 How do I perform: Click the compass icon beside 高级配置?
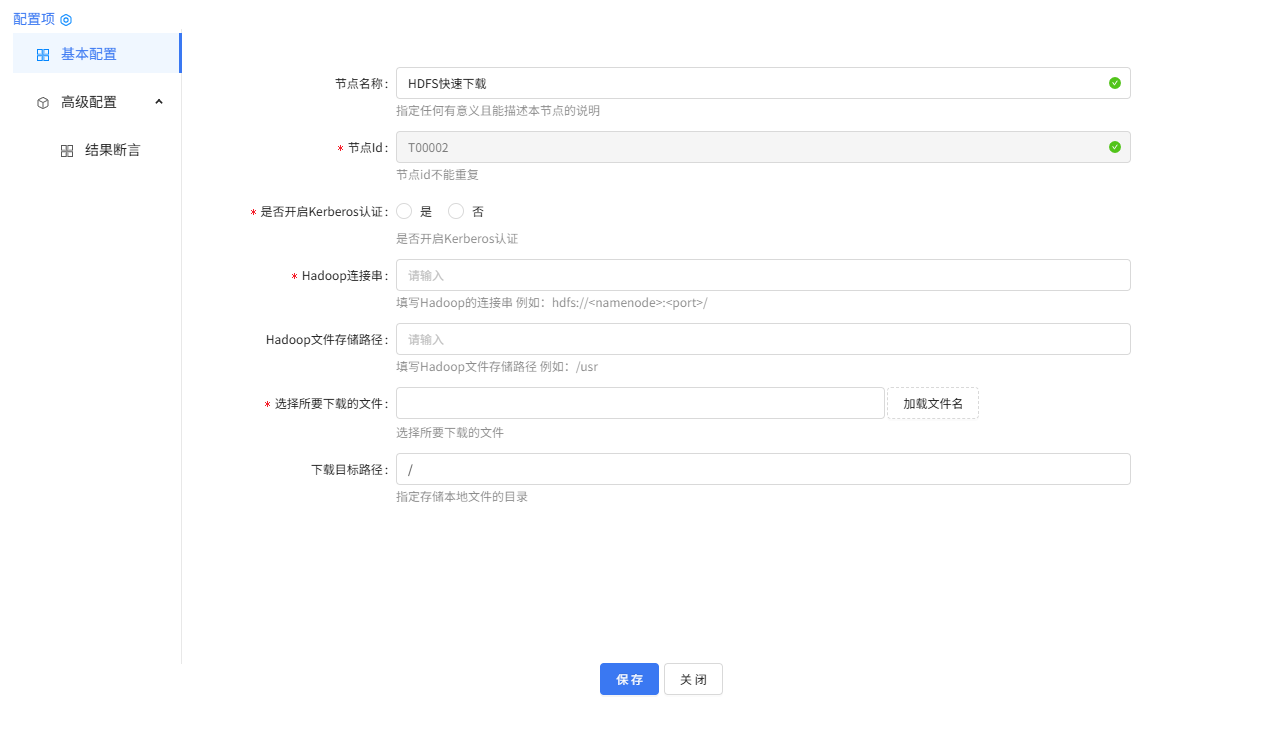[x=42, y=101]
